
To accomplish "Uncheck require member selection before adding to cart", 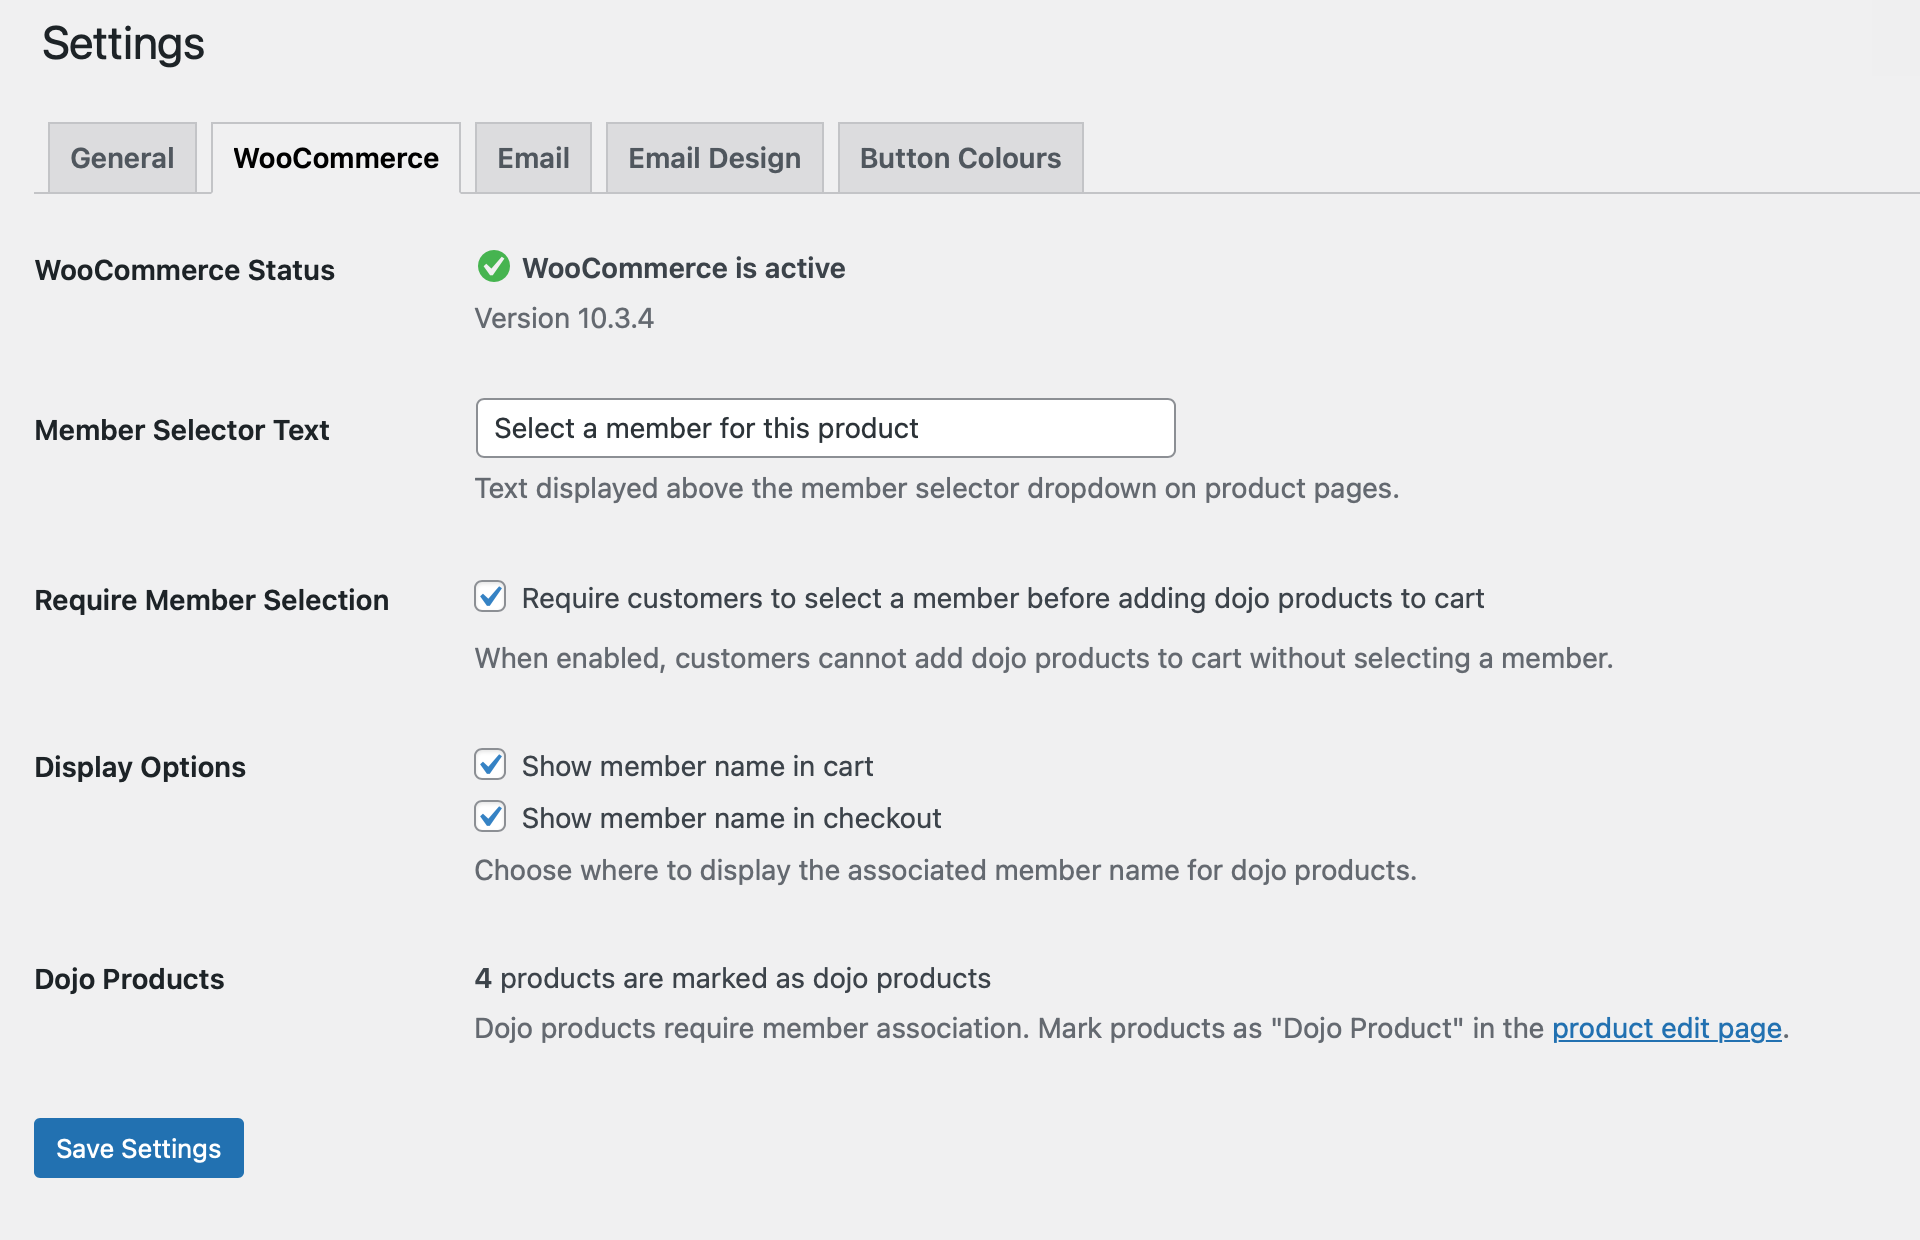I will (490, 597).
